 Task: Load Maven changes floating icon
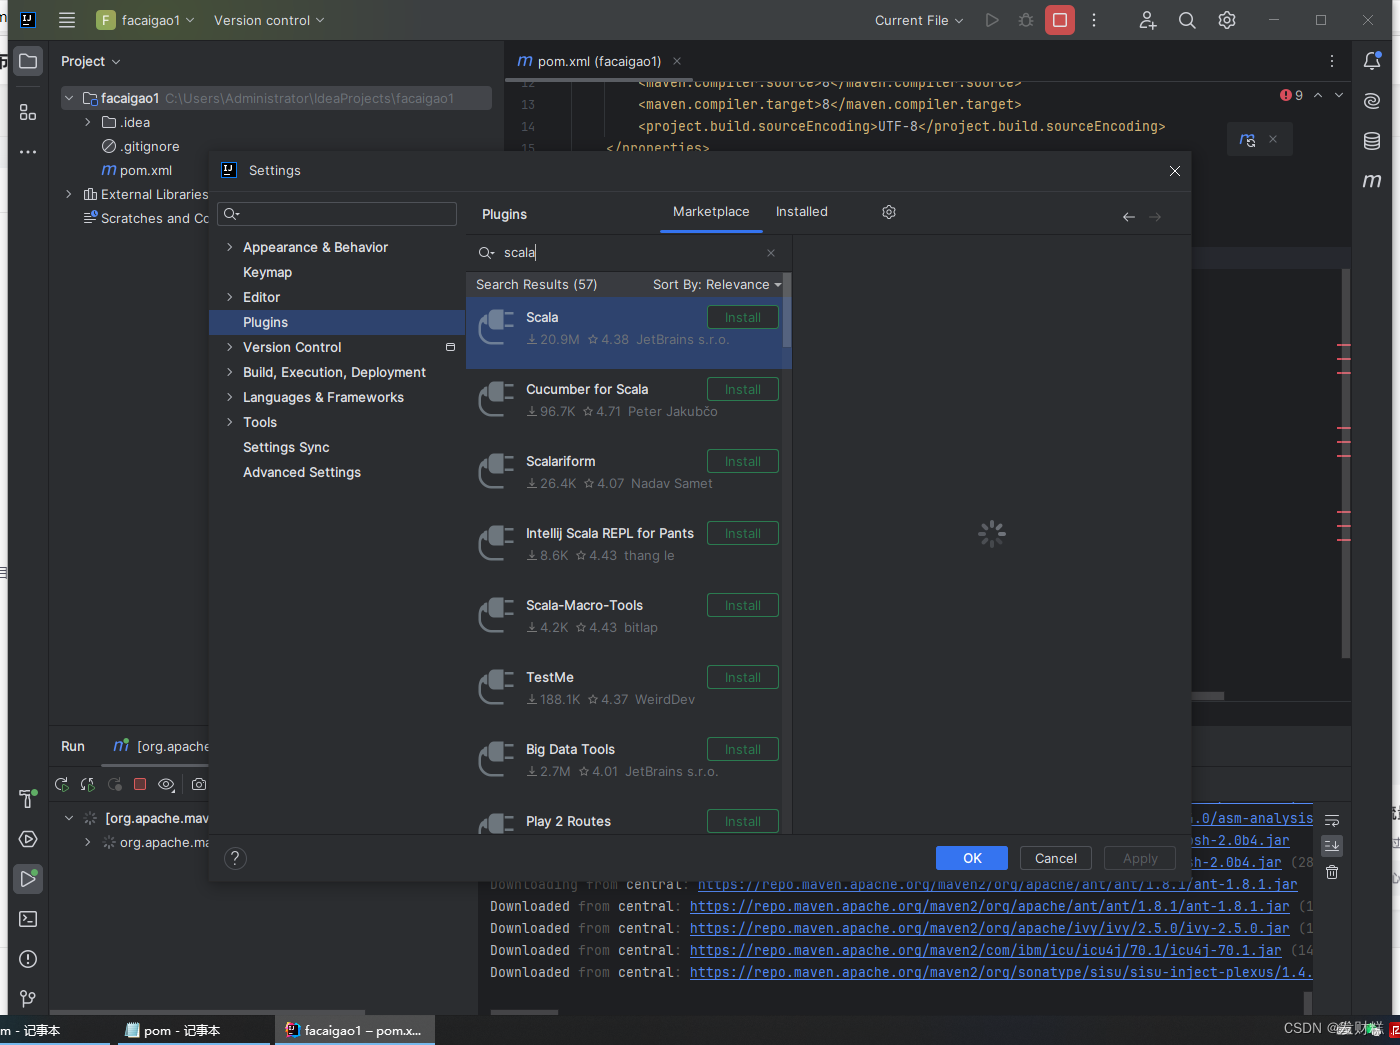point(1247,140)
